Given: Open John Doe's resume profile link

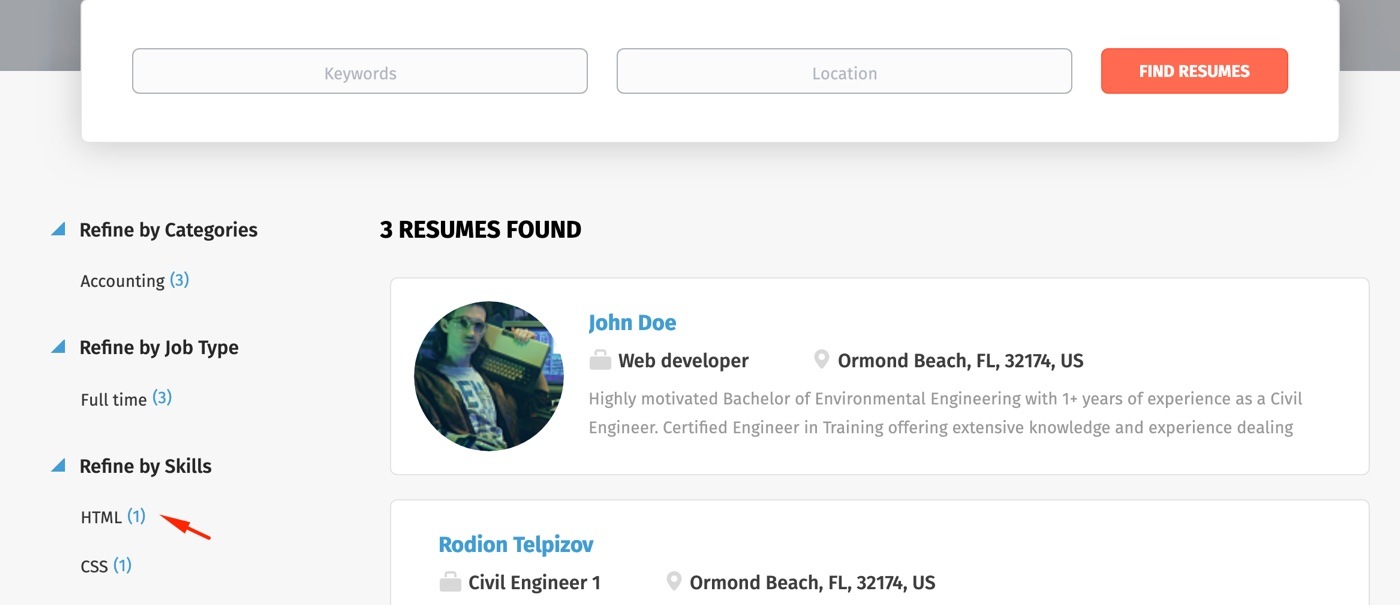Looking at the screenshot, I should tap(632, 323).
